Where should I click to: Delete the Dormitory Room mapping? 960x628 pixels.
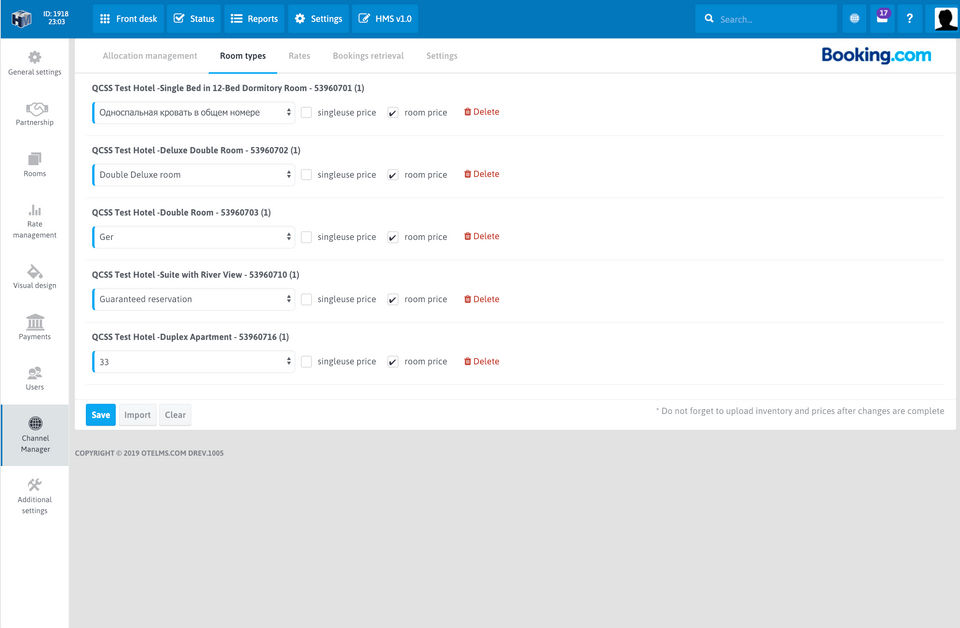tap(482, 112)
